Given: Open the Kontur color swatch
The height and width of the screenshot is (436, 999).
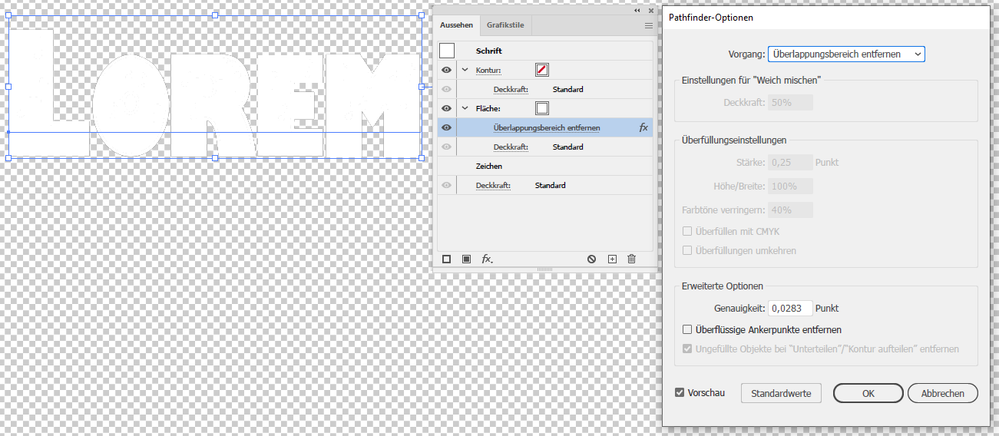Looking at the screenshot, I should (542, 70).
